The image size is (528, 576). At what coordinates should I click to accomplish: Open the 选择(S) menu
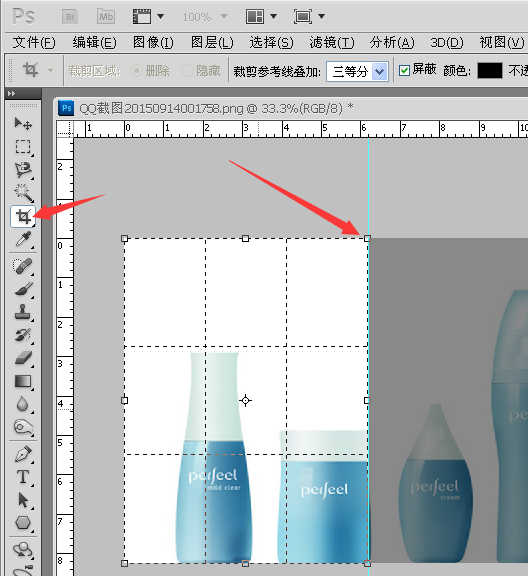coord(271,43)
